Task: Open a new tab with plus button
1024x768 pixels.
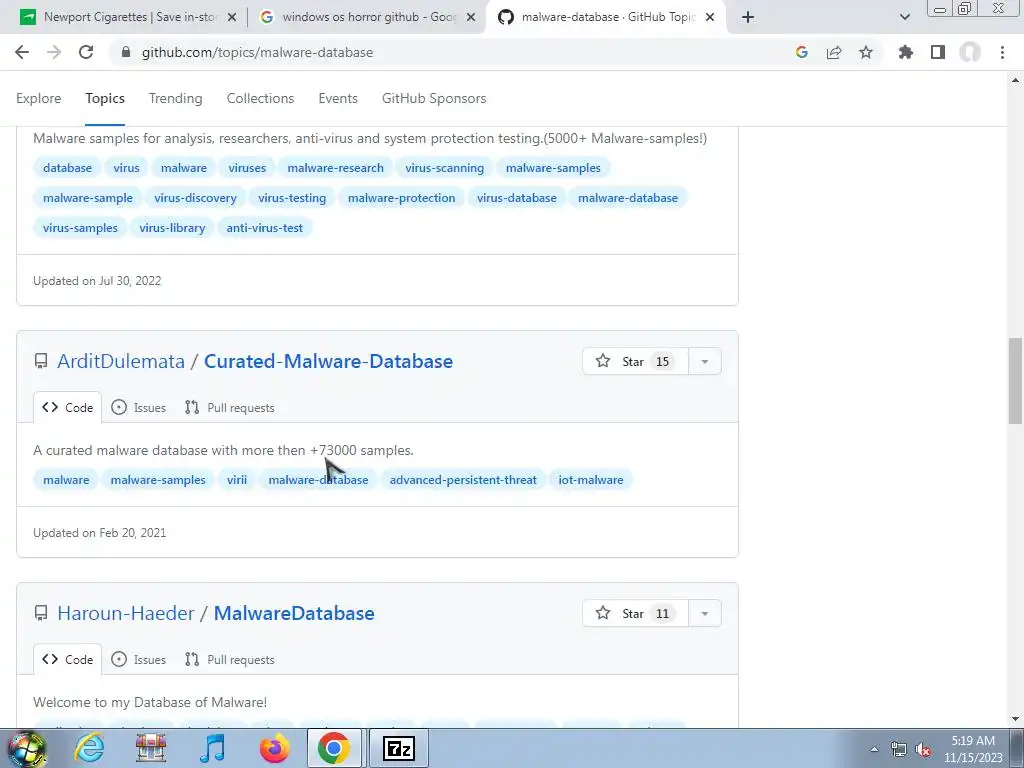Action: pyautogui.click(x=748, y=17)
